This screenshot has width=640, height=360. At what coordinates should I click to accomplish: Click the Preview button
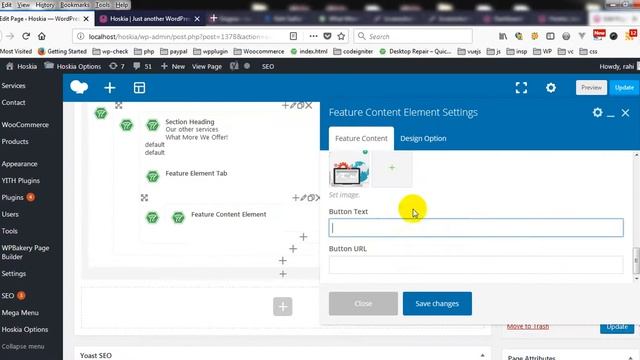click(x=591, y=87)
